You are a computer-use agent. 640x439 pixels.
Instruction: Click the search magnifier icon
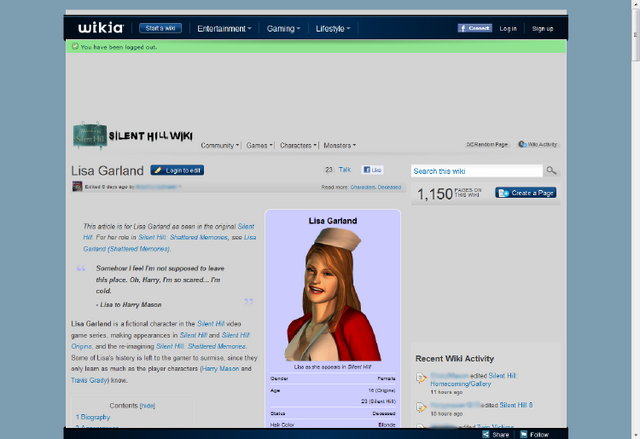[x=551, y=171]
